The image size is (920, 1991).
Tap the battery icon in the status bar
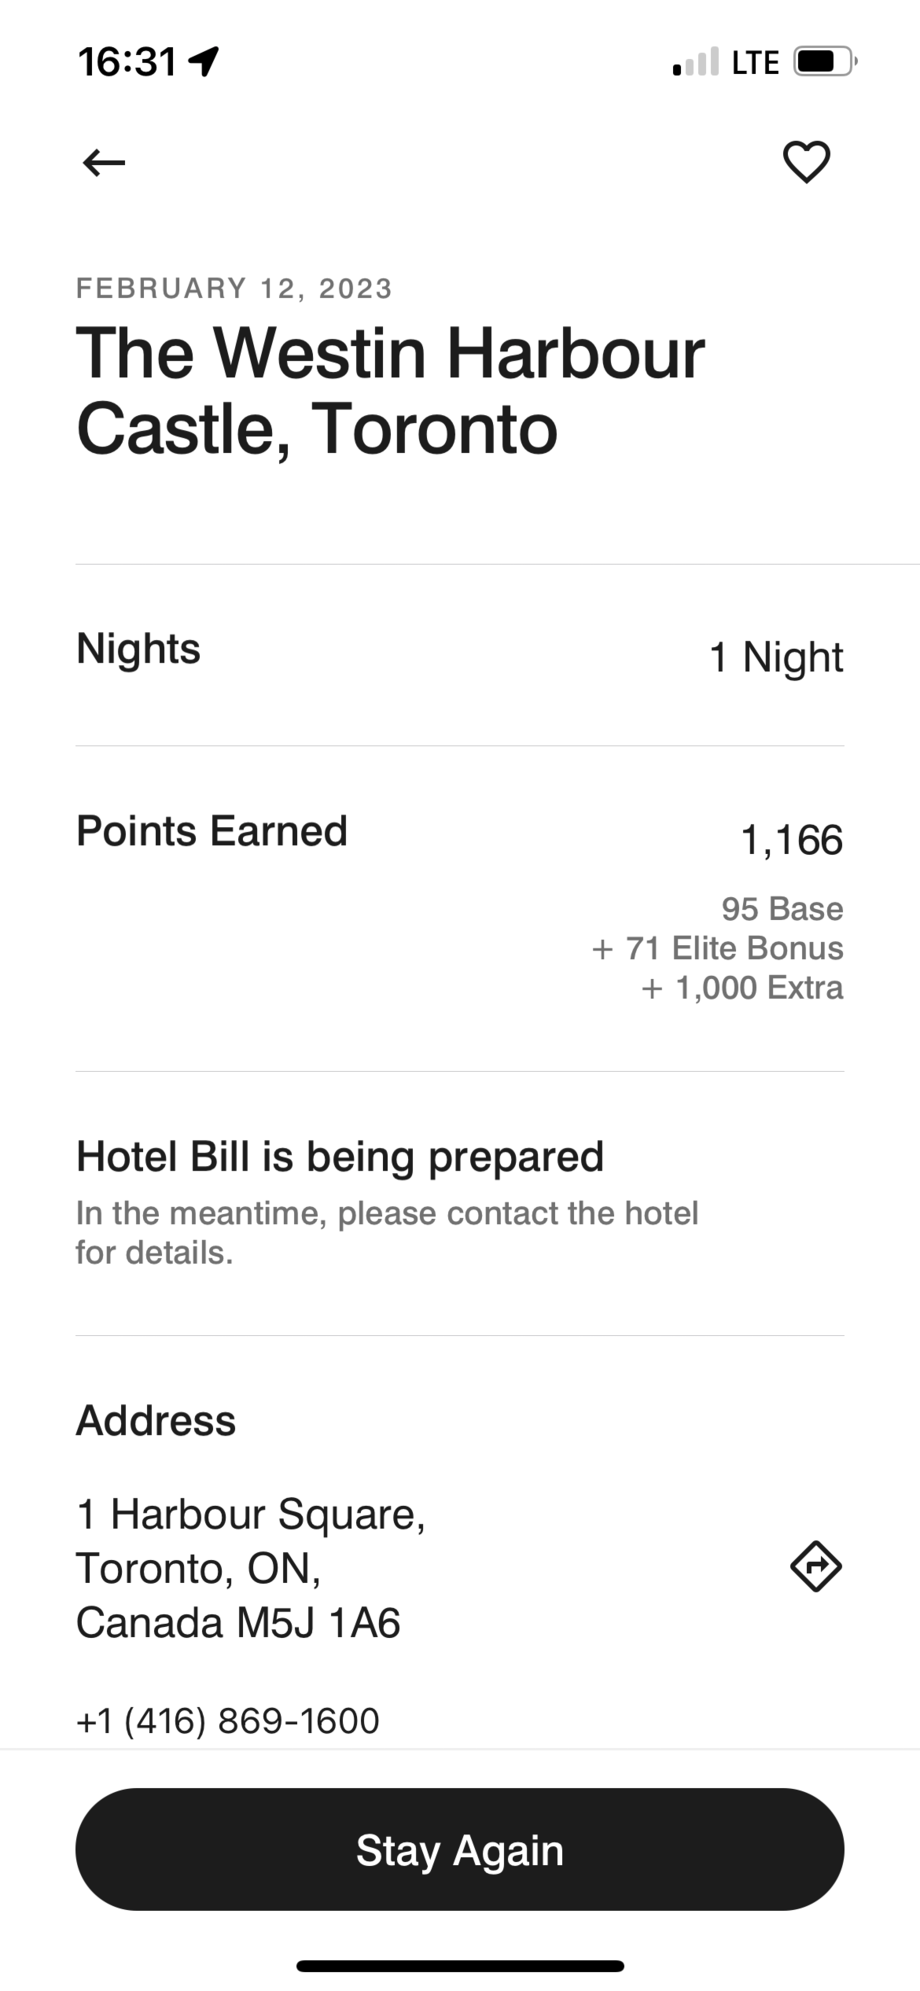click(825, 62)
